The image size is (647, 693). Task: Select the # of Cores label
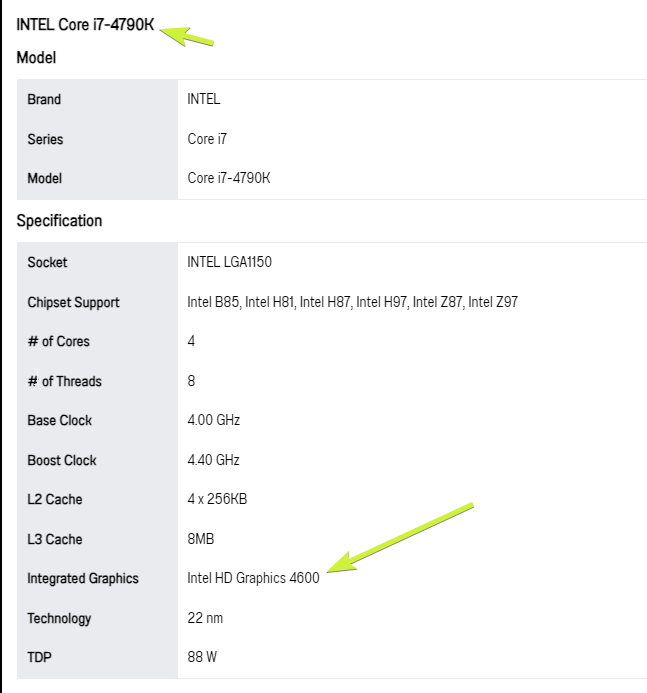(58, 341)
